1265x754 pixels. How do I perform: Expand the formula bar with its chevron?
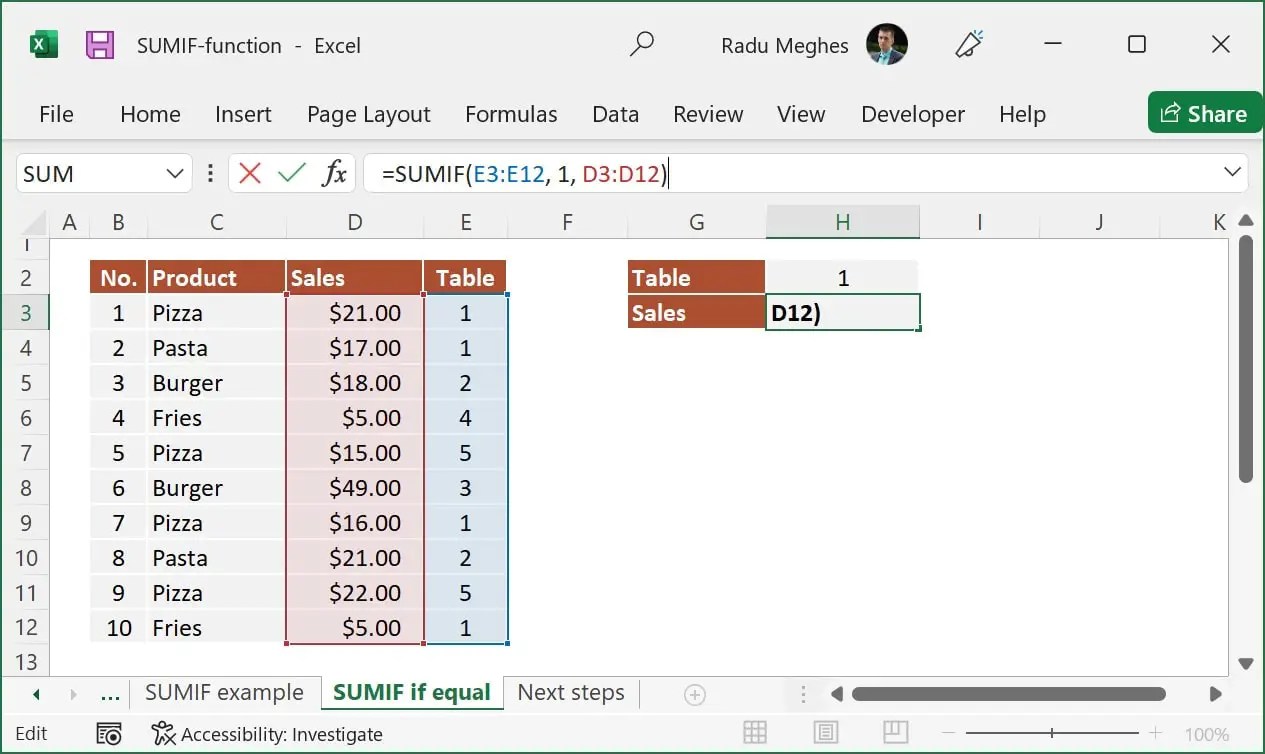point(1233,172)
